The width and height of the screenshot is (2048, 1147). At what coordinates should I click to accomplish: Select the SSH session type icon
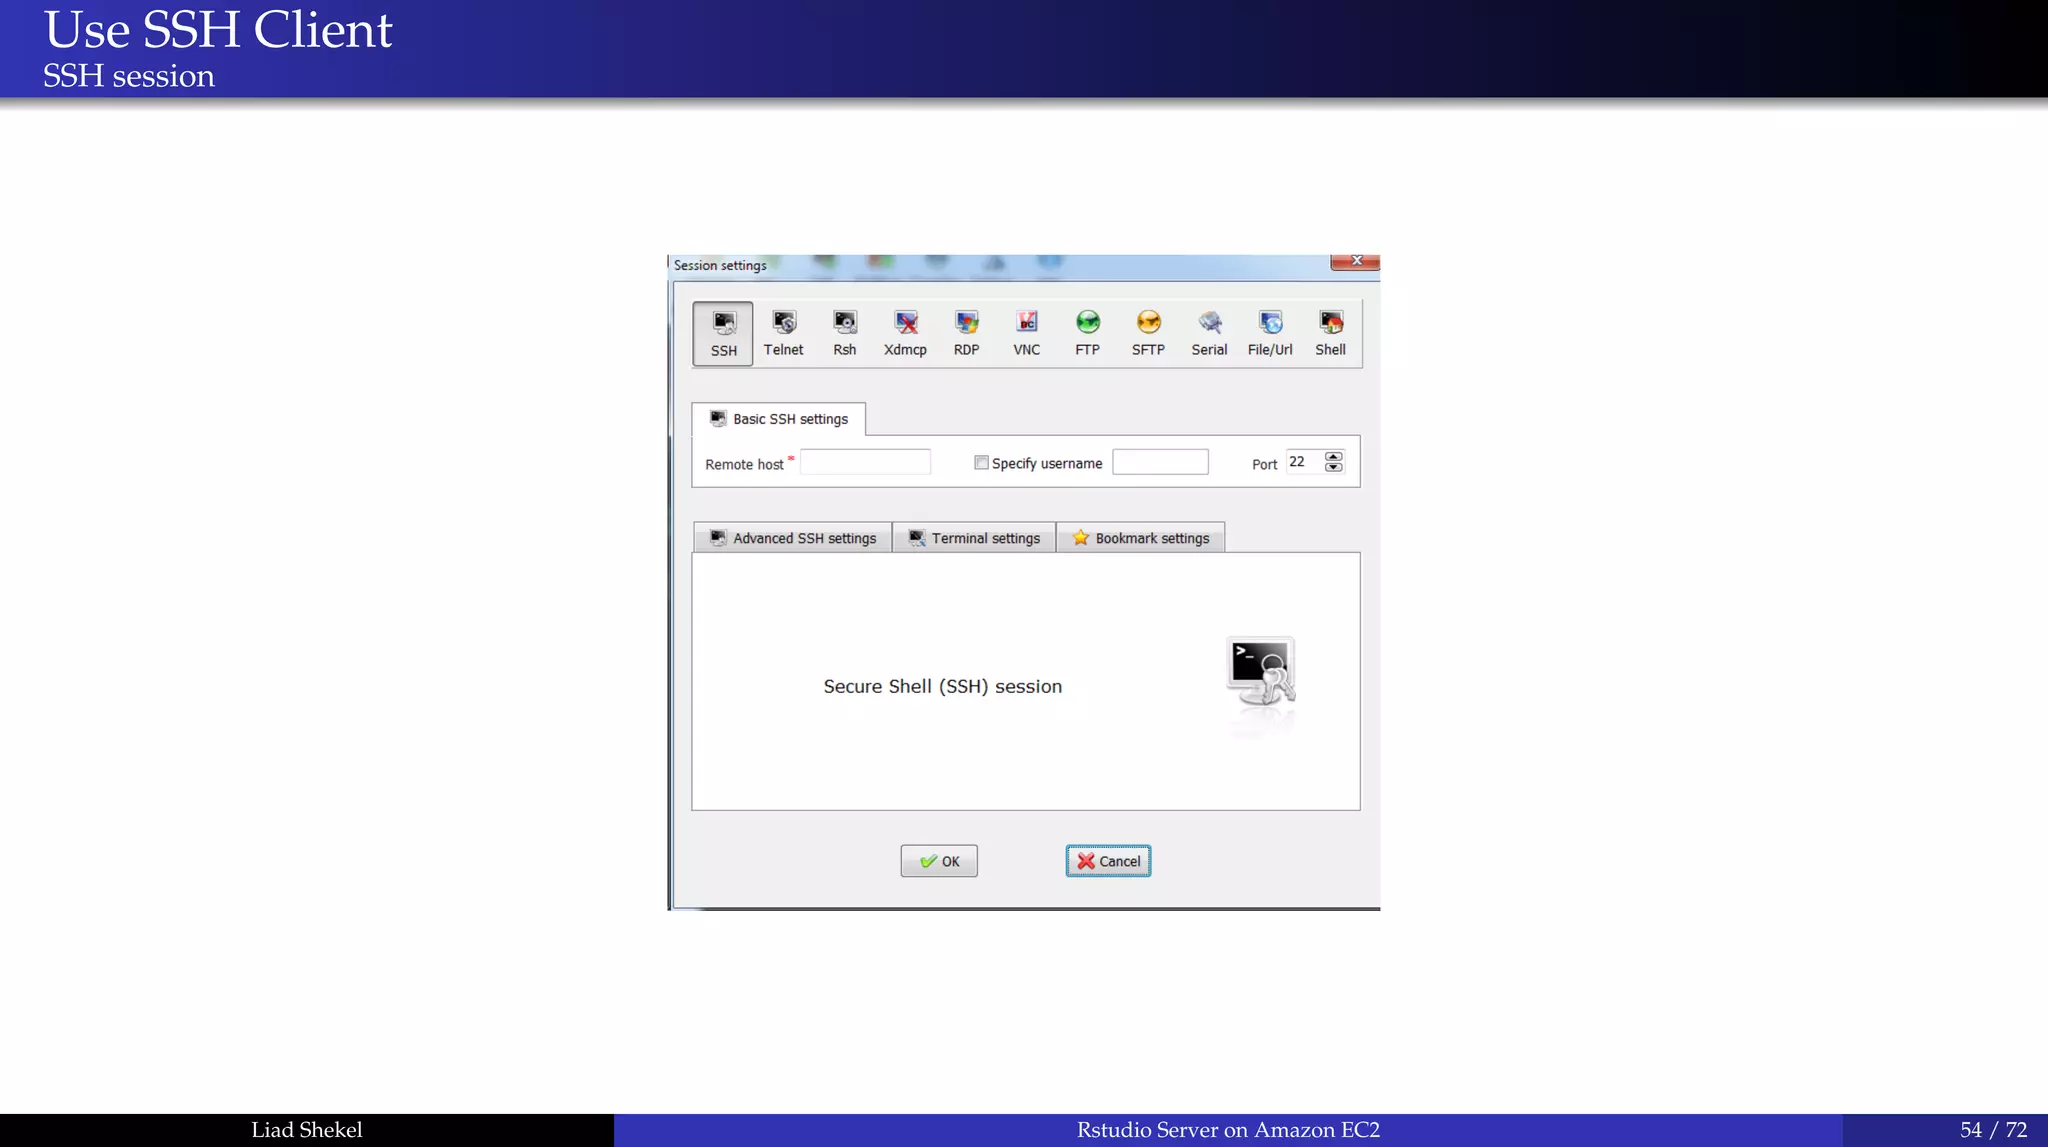[723, 334]
